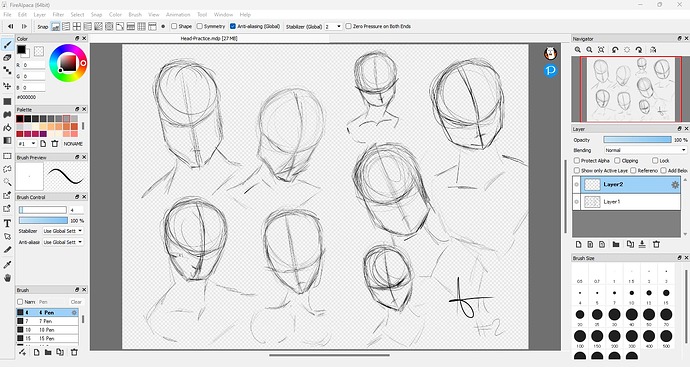The image size is (690, 367).
Task: Open the File menu
Action: [7, 15]
